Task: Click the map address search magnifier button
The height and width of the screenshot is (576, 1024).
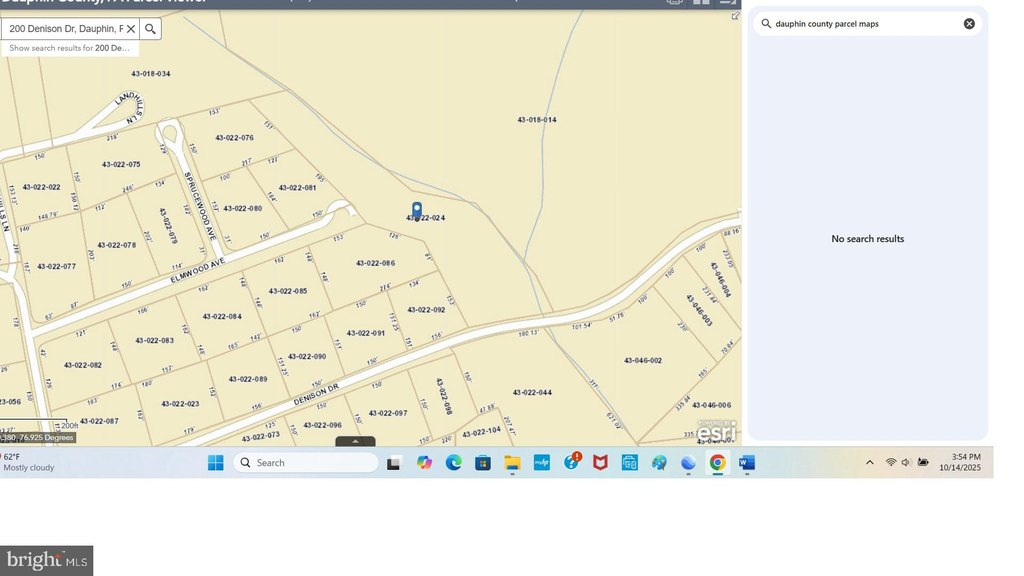Action: [150, 29]
